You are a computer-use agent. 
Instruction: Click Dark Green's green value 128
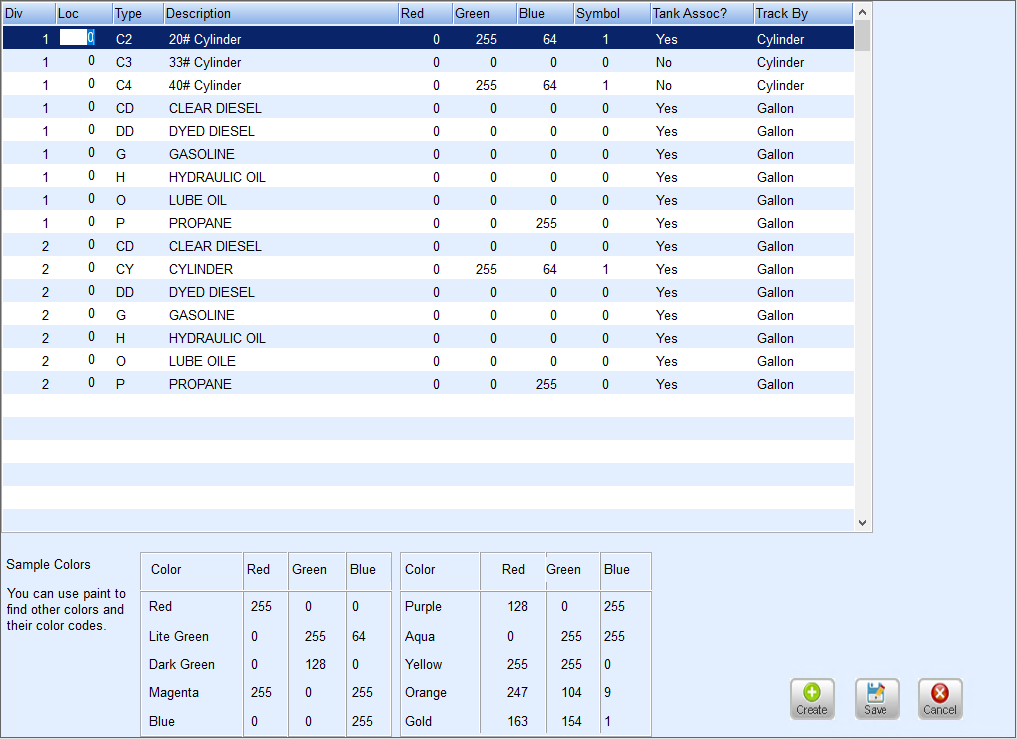click(315, 664)
